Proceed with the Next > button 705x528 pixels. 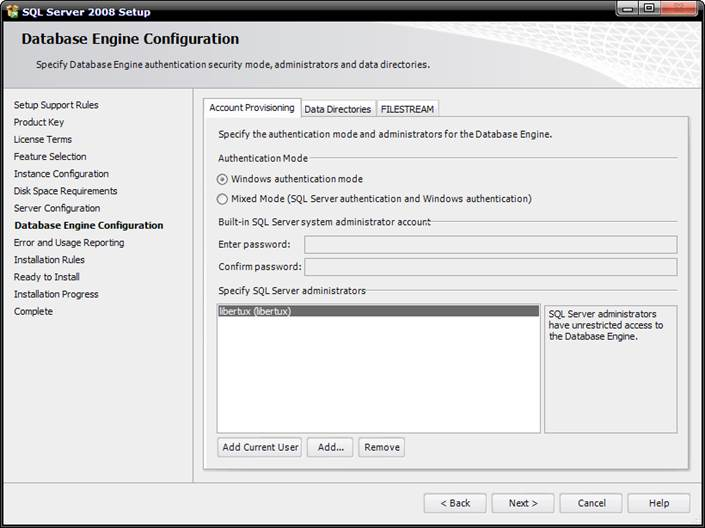pos(523,503)
